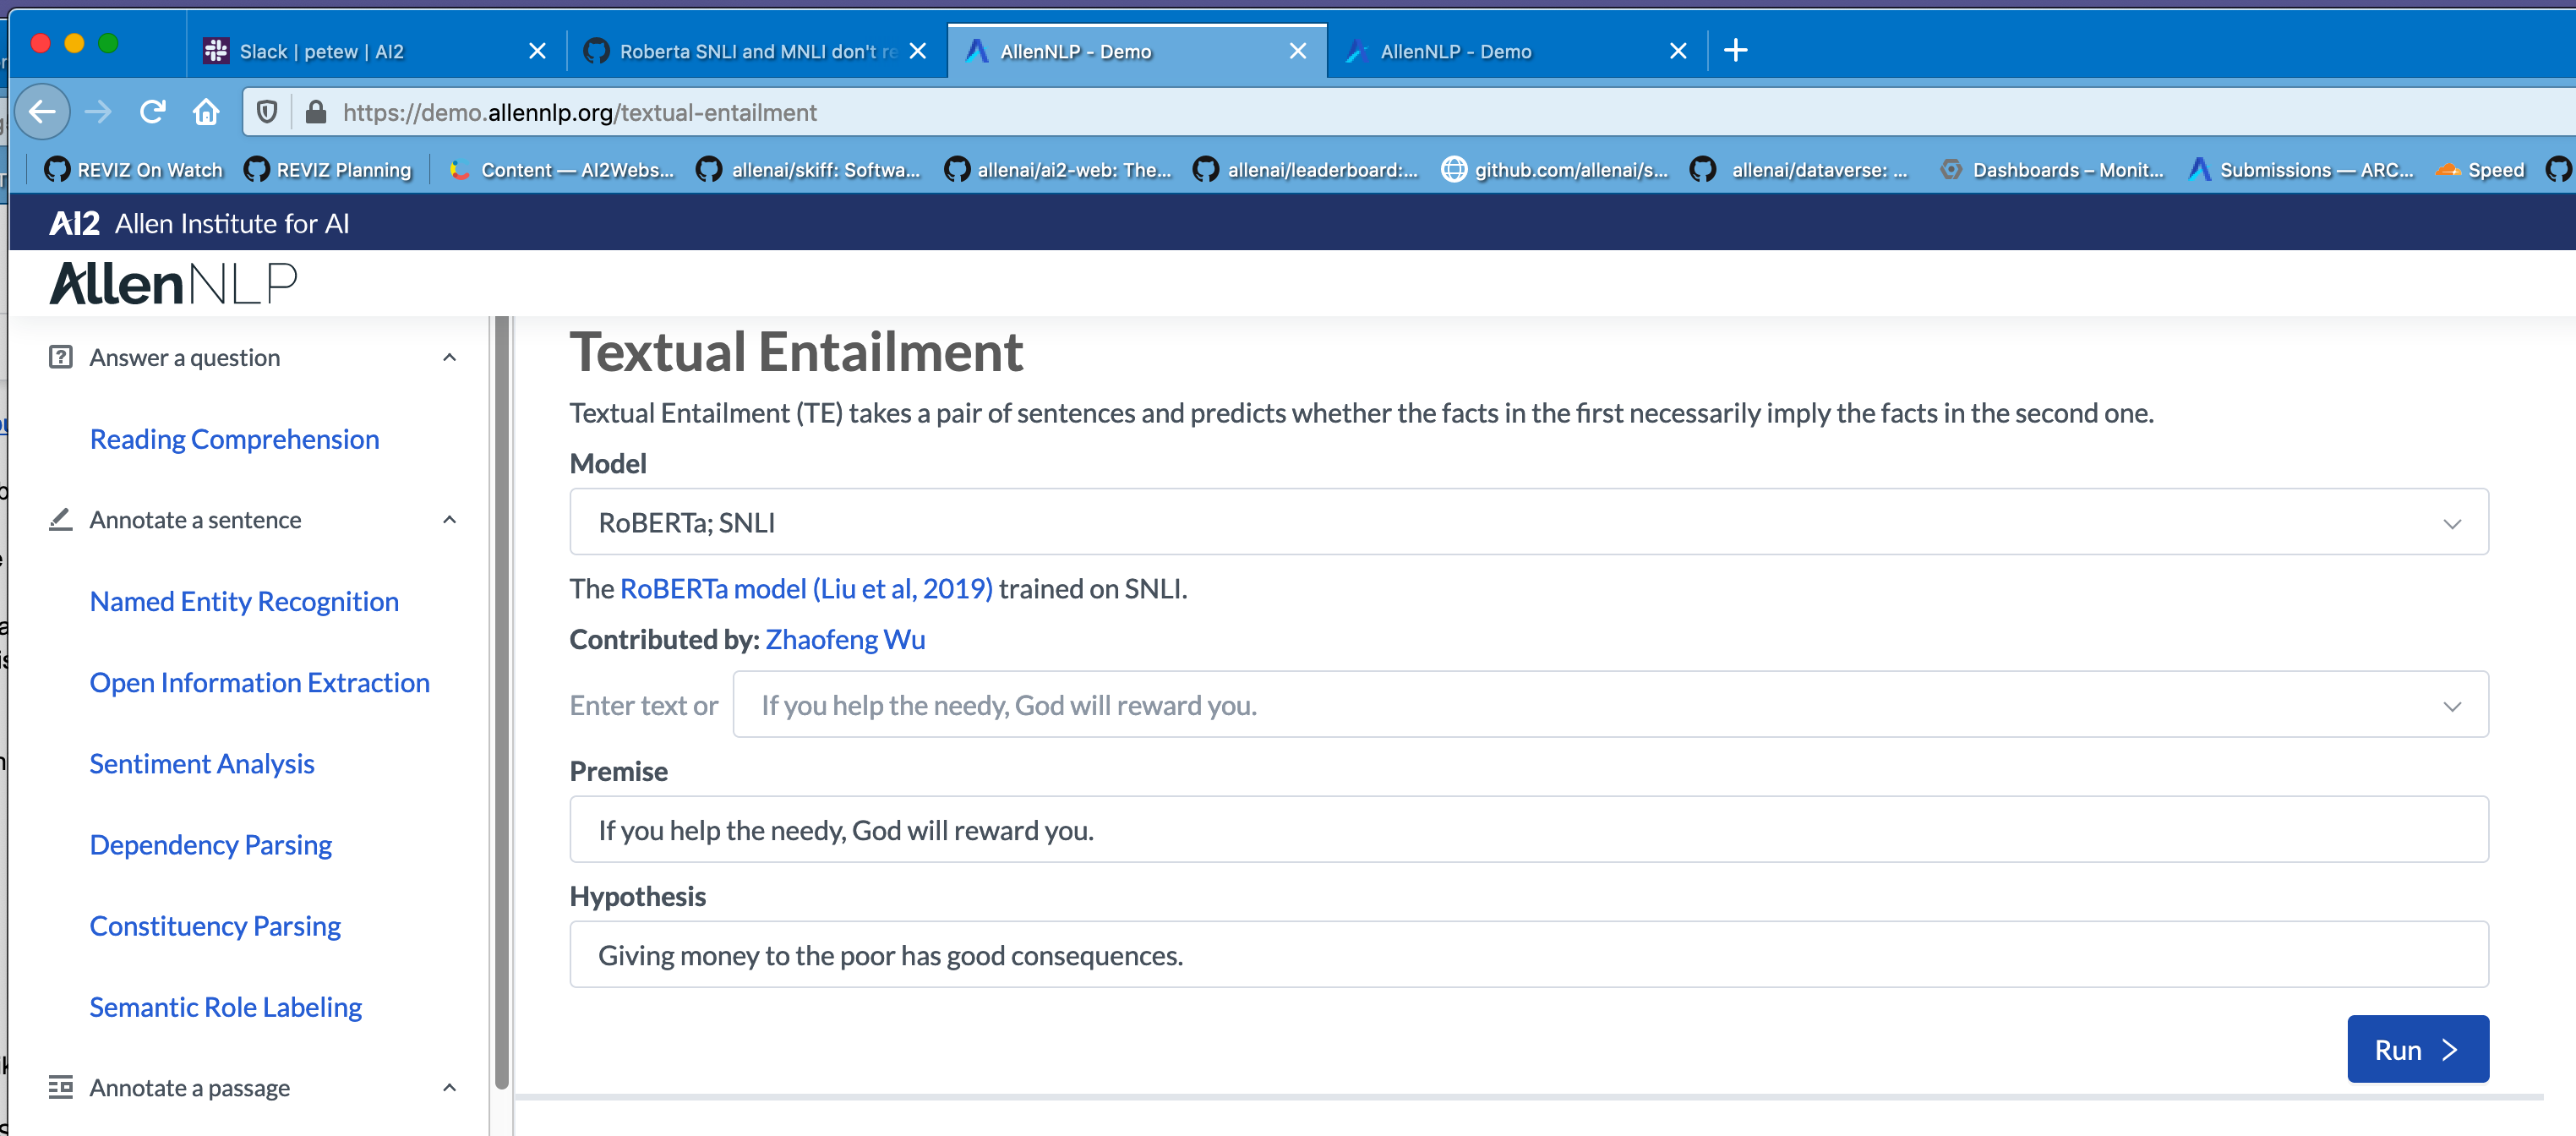Screen dimensions: 2576x1136
Task: Click the browser home icon
Action: [206, 112]
